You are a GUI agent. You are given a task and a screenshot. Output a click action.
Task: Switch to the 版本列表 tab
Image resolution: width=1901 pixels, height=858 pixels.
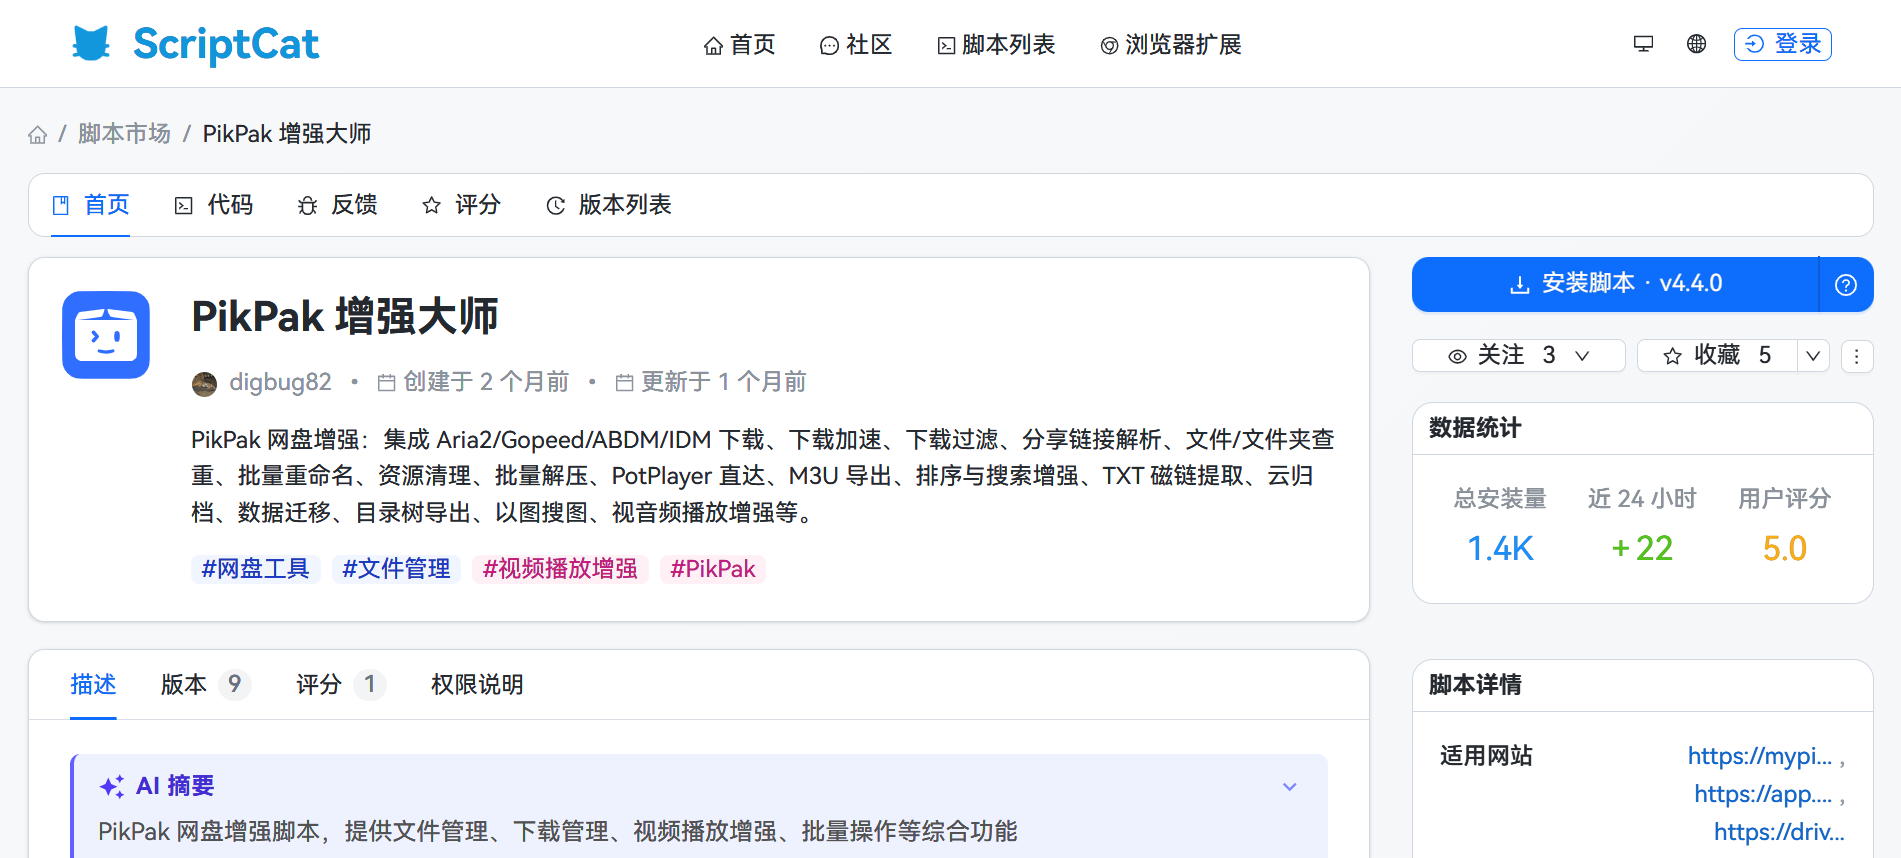[609, 205]
